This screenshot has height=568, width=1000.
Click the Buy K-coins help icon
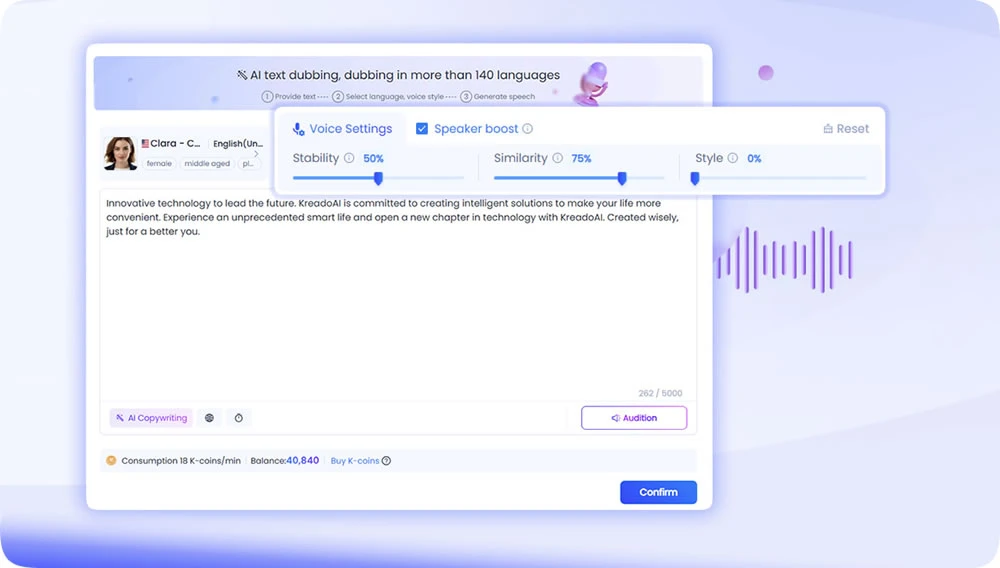tap(386, 461)
